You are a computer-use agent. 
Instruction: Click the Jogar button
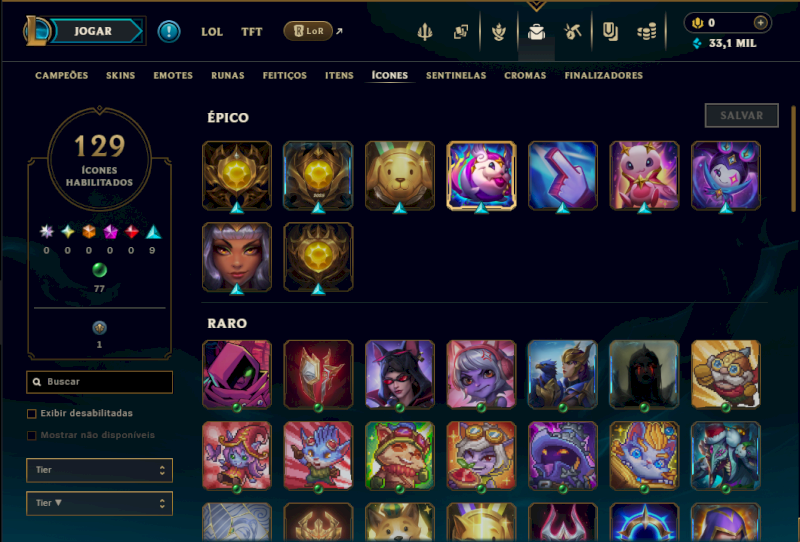coord(93,31)
